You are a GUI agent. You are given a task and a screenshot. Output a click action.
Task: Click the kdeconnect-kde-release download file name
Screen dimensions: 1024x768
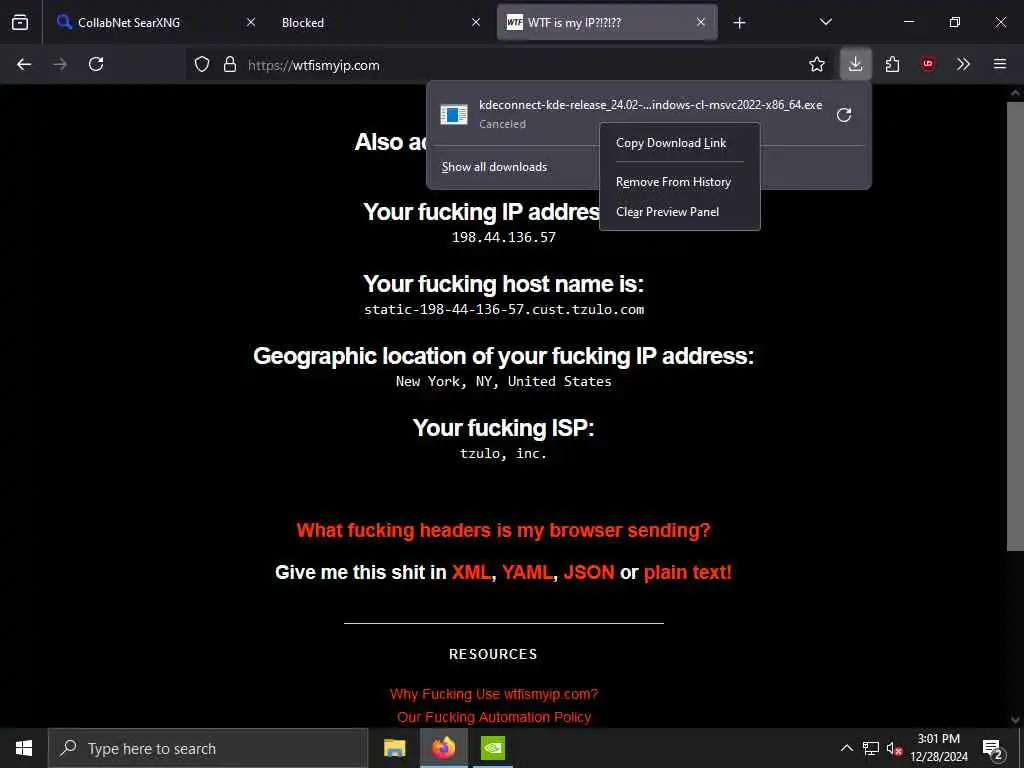650,104
